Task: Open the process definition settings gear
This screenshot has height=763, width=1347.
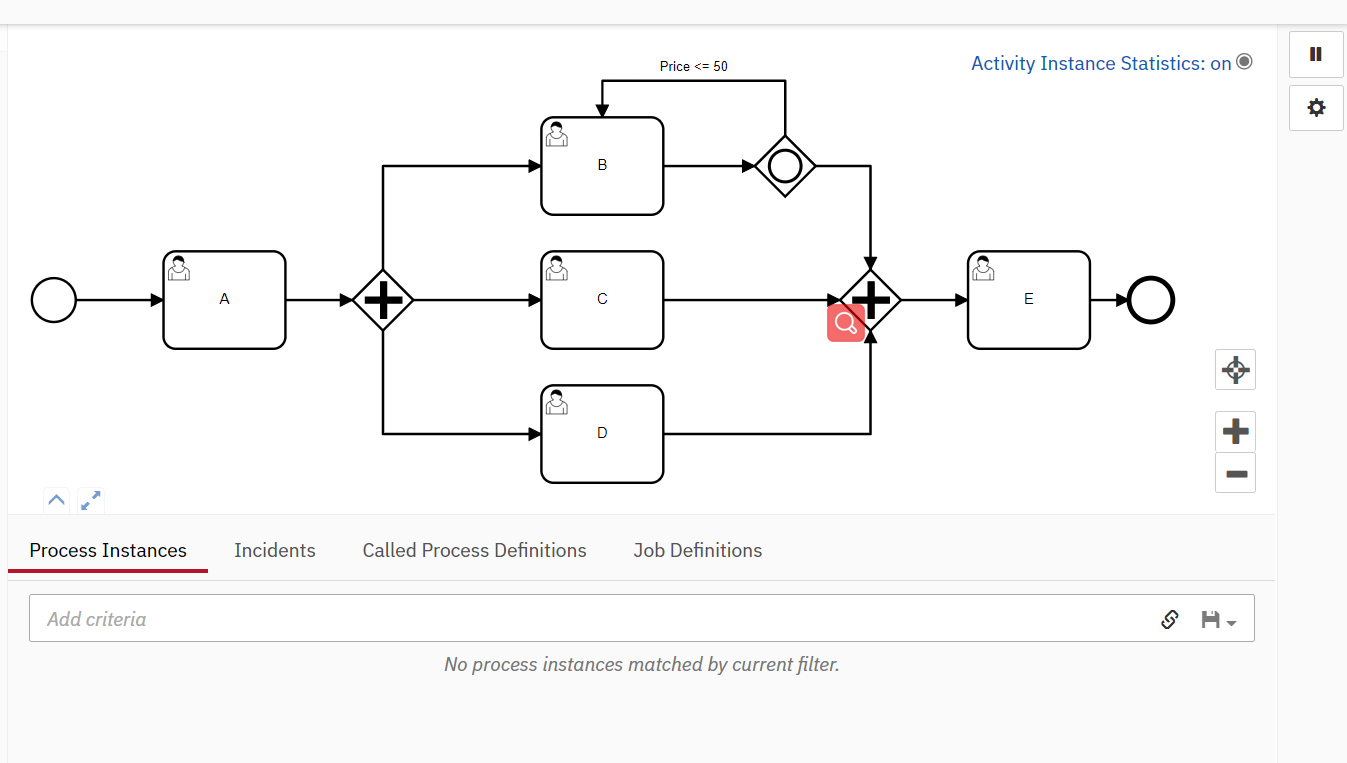Action: [1315, 107]
